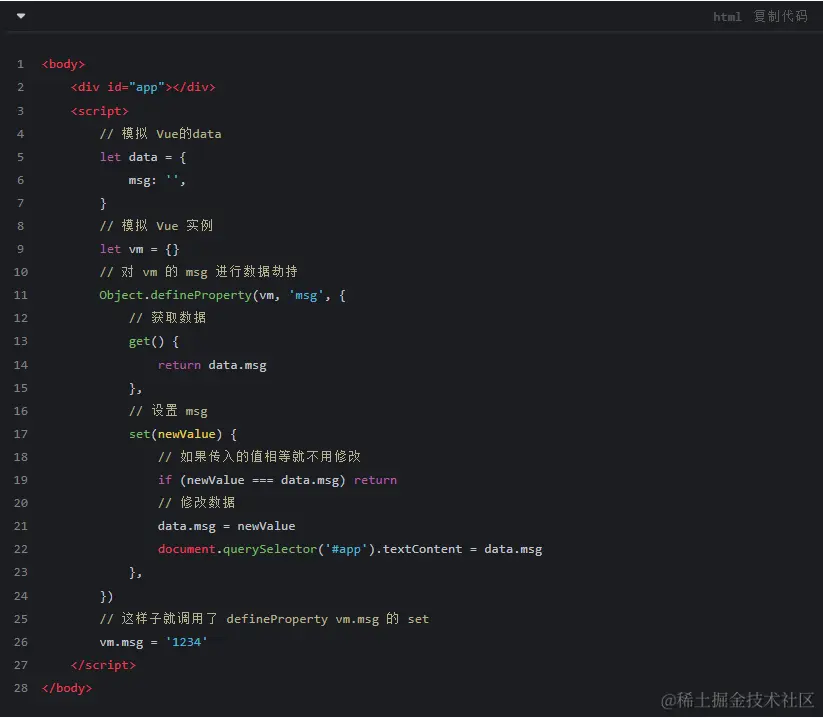
Task: Click the "msg: ''," line
Action: pyautogui.click(x=157, y=180)
